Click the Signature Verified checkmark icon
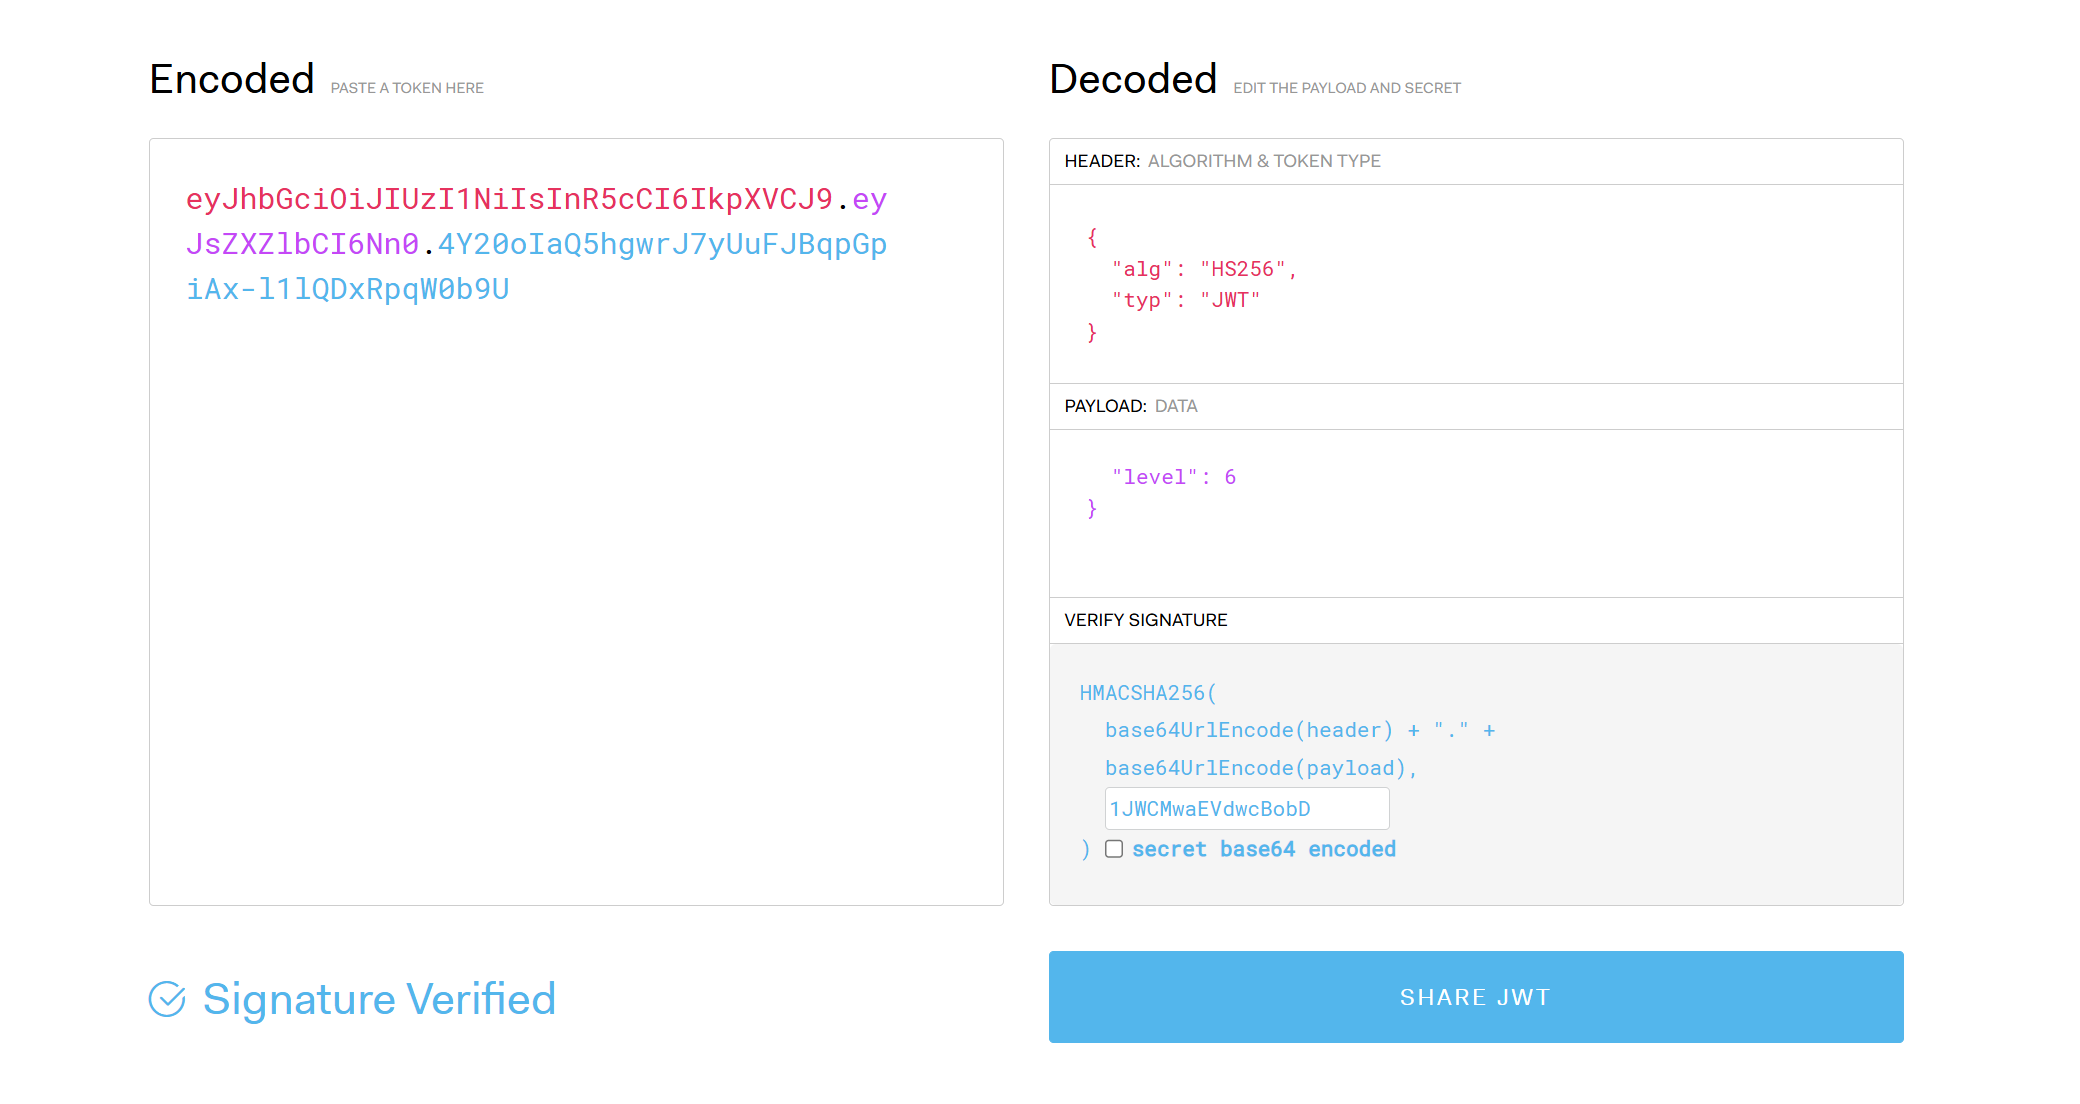The height and width of the screenshot is (1104, 2080). pos(167,998)
